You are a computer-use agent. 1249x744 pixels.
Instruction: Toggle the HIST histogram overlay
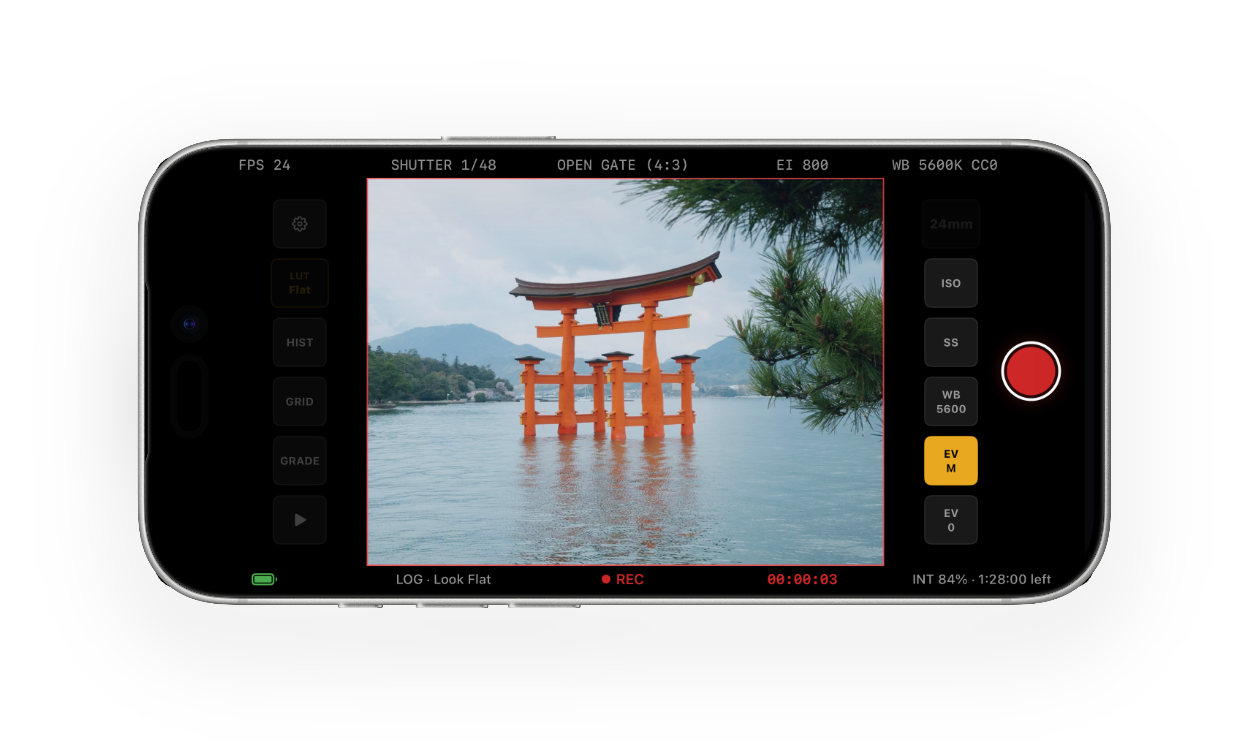pos(299,342)
